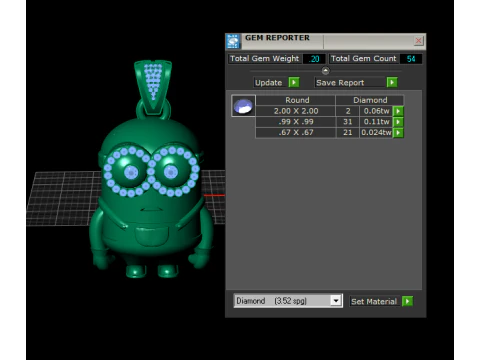The image size is (480, 360).
Task: Open the Diamond (3.52 spg) material dropdown
Action: 336,301
